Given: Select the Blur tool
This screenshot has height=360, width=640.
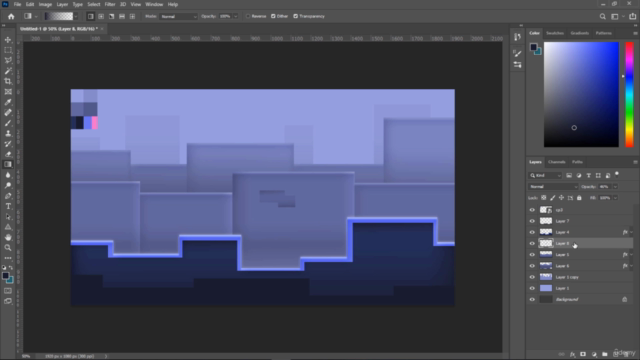Looking at the screenshot, I should pyautogui.click(x=8, y=175).
